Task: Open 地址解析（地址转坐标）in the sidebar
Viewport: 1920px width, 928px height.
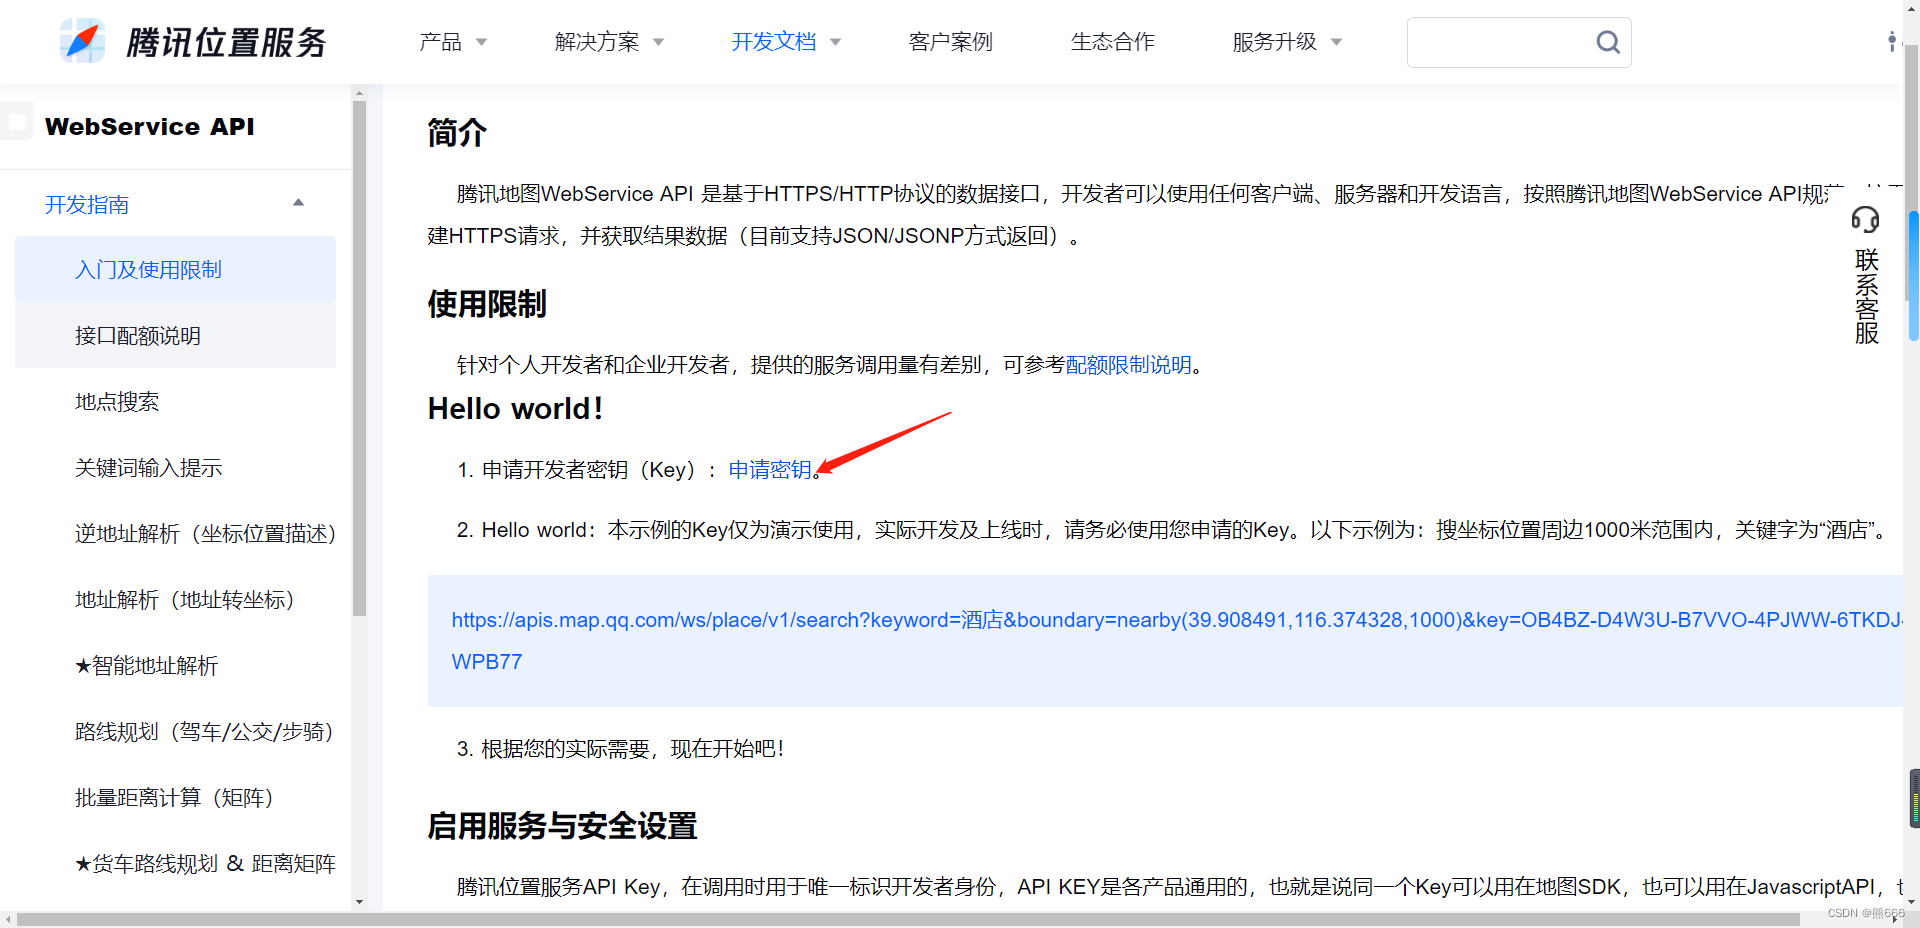Action: [x=185, y=599]
